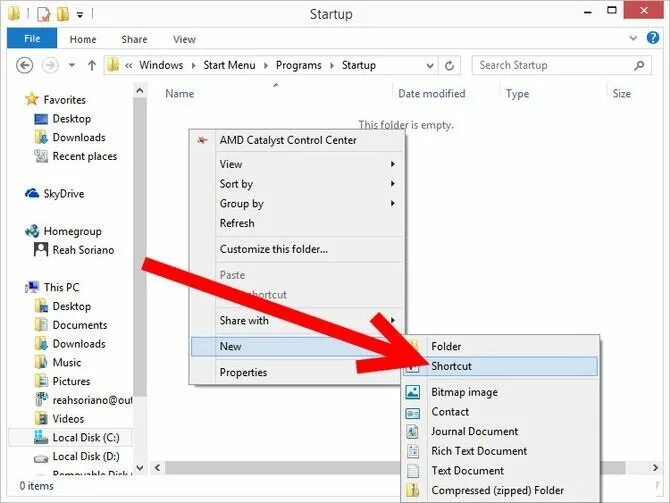
Task: Open AMD Catalyst Control Center from context menu
Action: (x=297, y=140)
